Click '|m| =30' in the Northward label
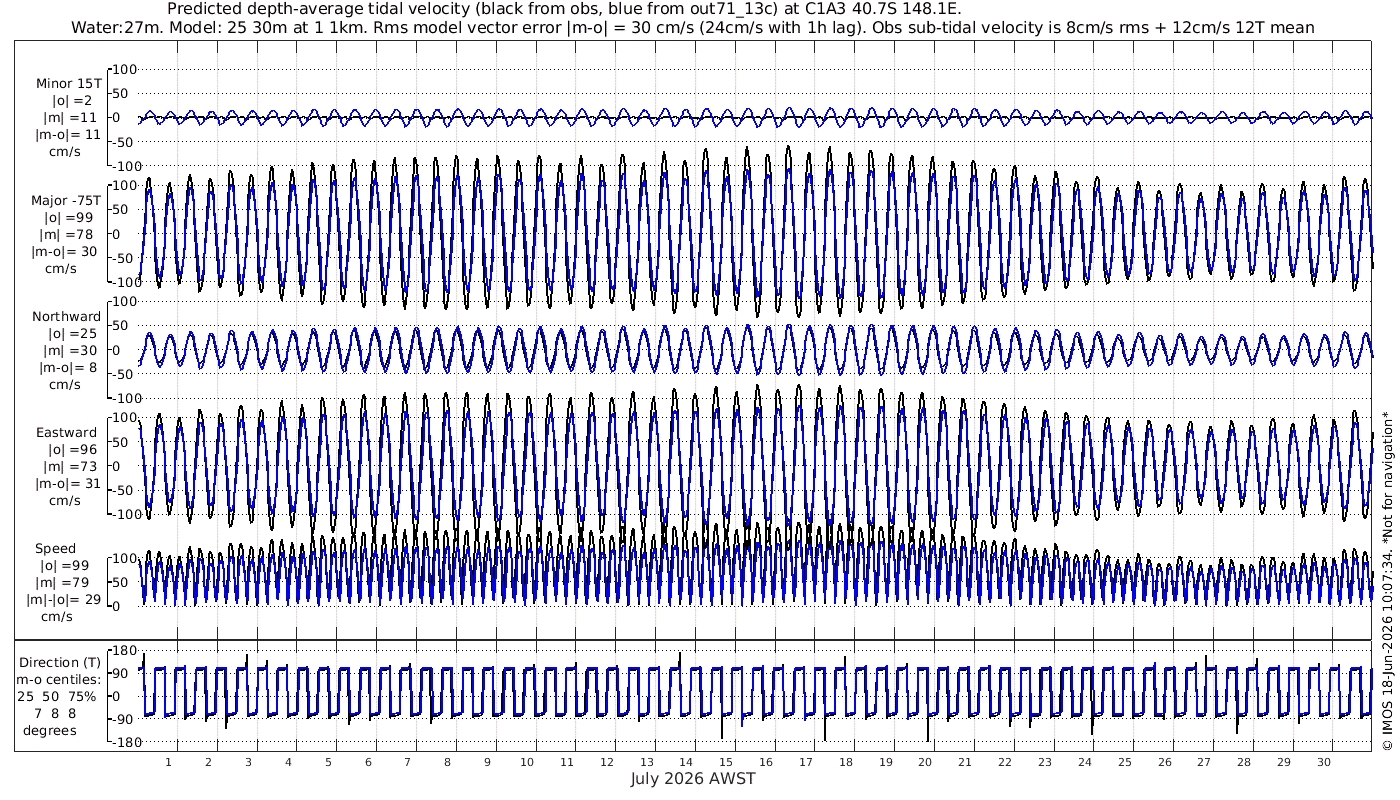Viewport: 1400px width, 800px height. pos(71,351)
